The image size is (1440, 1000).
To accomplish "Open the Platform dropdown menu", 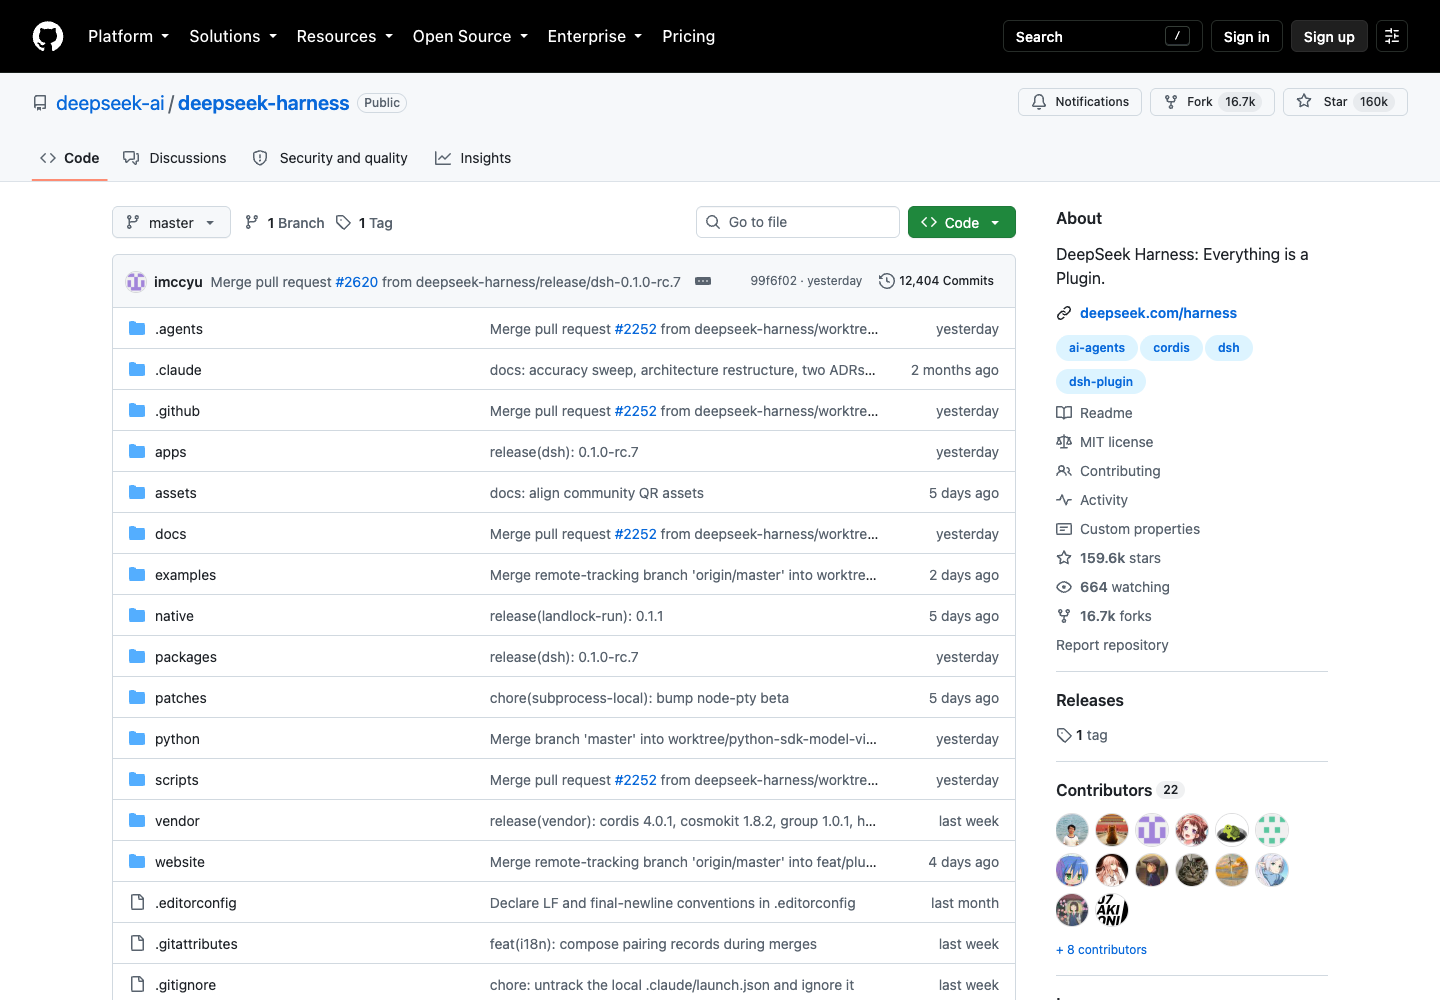I will [128, 36].
